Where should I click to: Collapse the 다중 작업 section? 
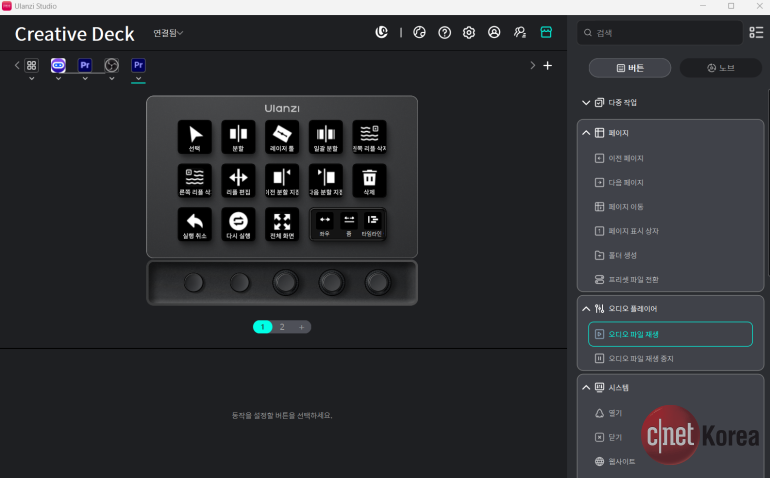(x=586, y=103)
